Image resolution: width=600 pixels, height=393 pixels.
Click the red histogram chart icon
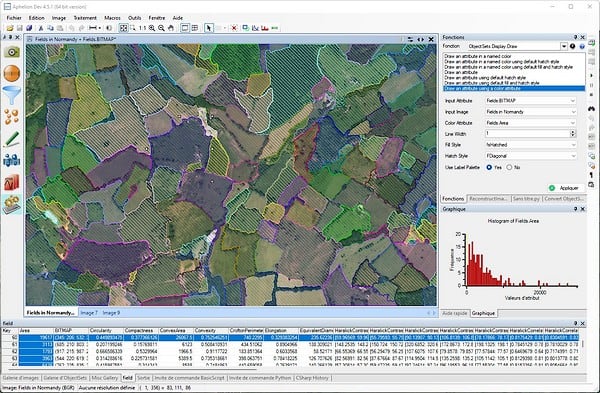(x=265, y=28)
